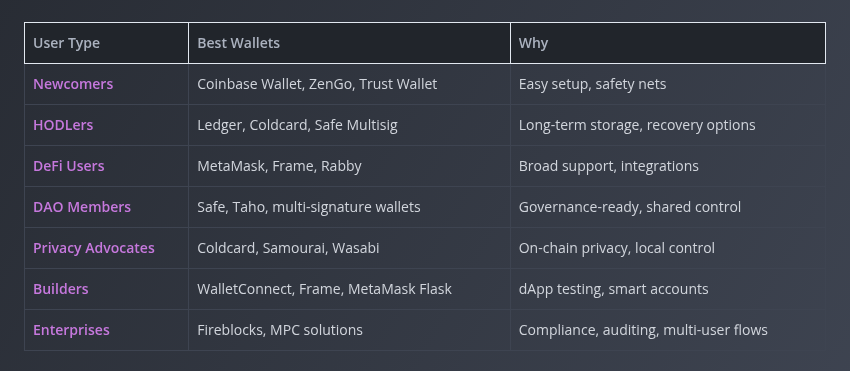Click the Governance-ready, shared control text

630,207
